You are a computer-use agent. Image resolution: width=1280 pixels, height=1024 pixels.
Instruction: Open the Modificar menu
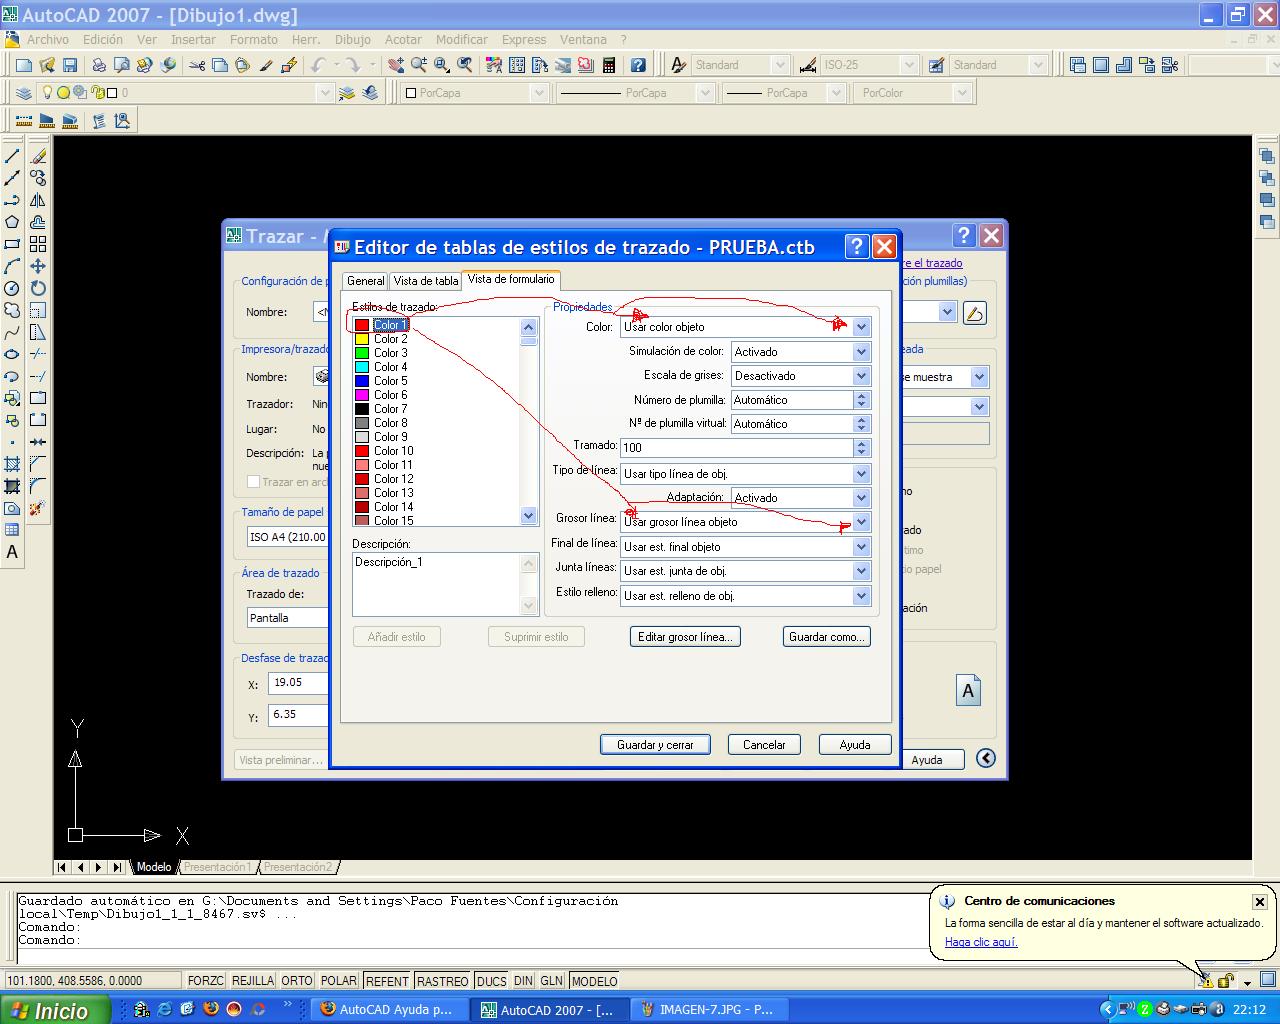coord(462,40)
